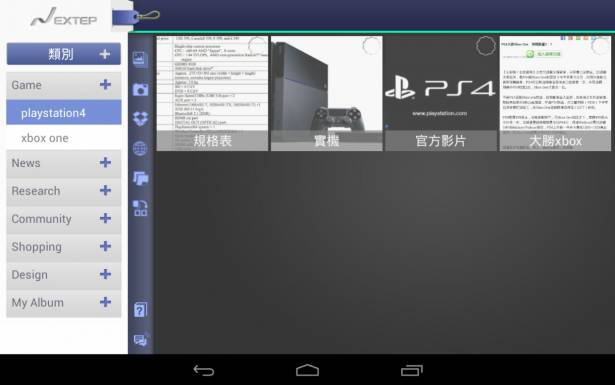Screen dimensions: 615x385
Task: Open the help question mark icon
Action: [x=140, y=310]
